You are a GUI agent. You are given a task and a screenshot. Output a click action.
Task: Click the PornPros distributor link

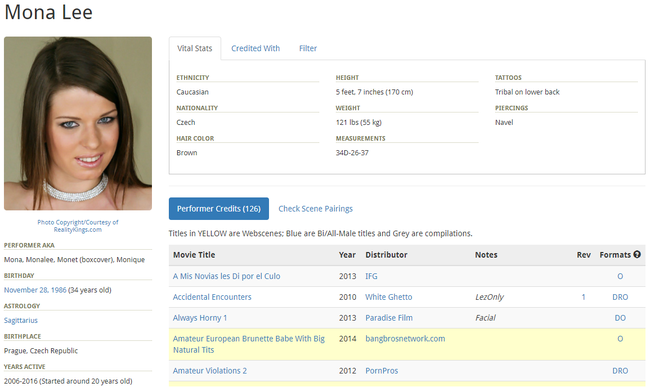coord(381,371)
